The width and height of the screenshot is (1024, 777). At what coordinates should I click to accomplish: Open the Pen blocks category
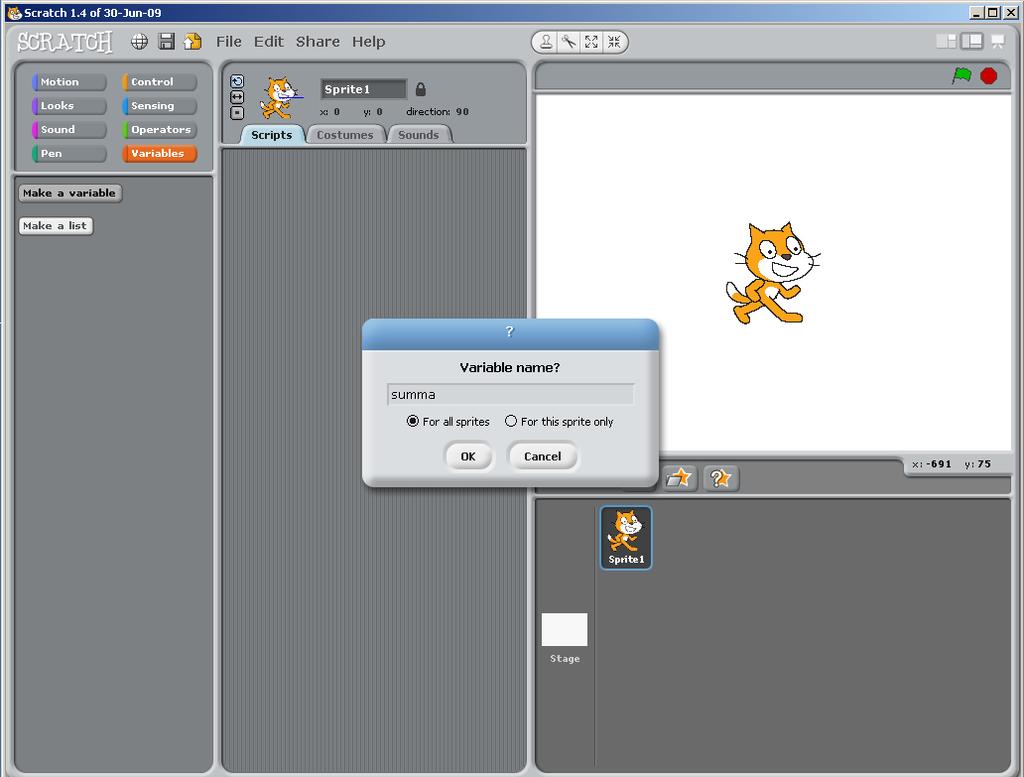[69, 153]
